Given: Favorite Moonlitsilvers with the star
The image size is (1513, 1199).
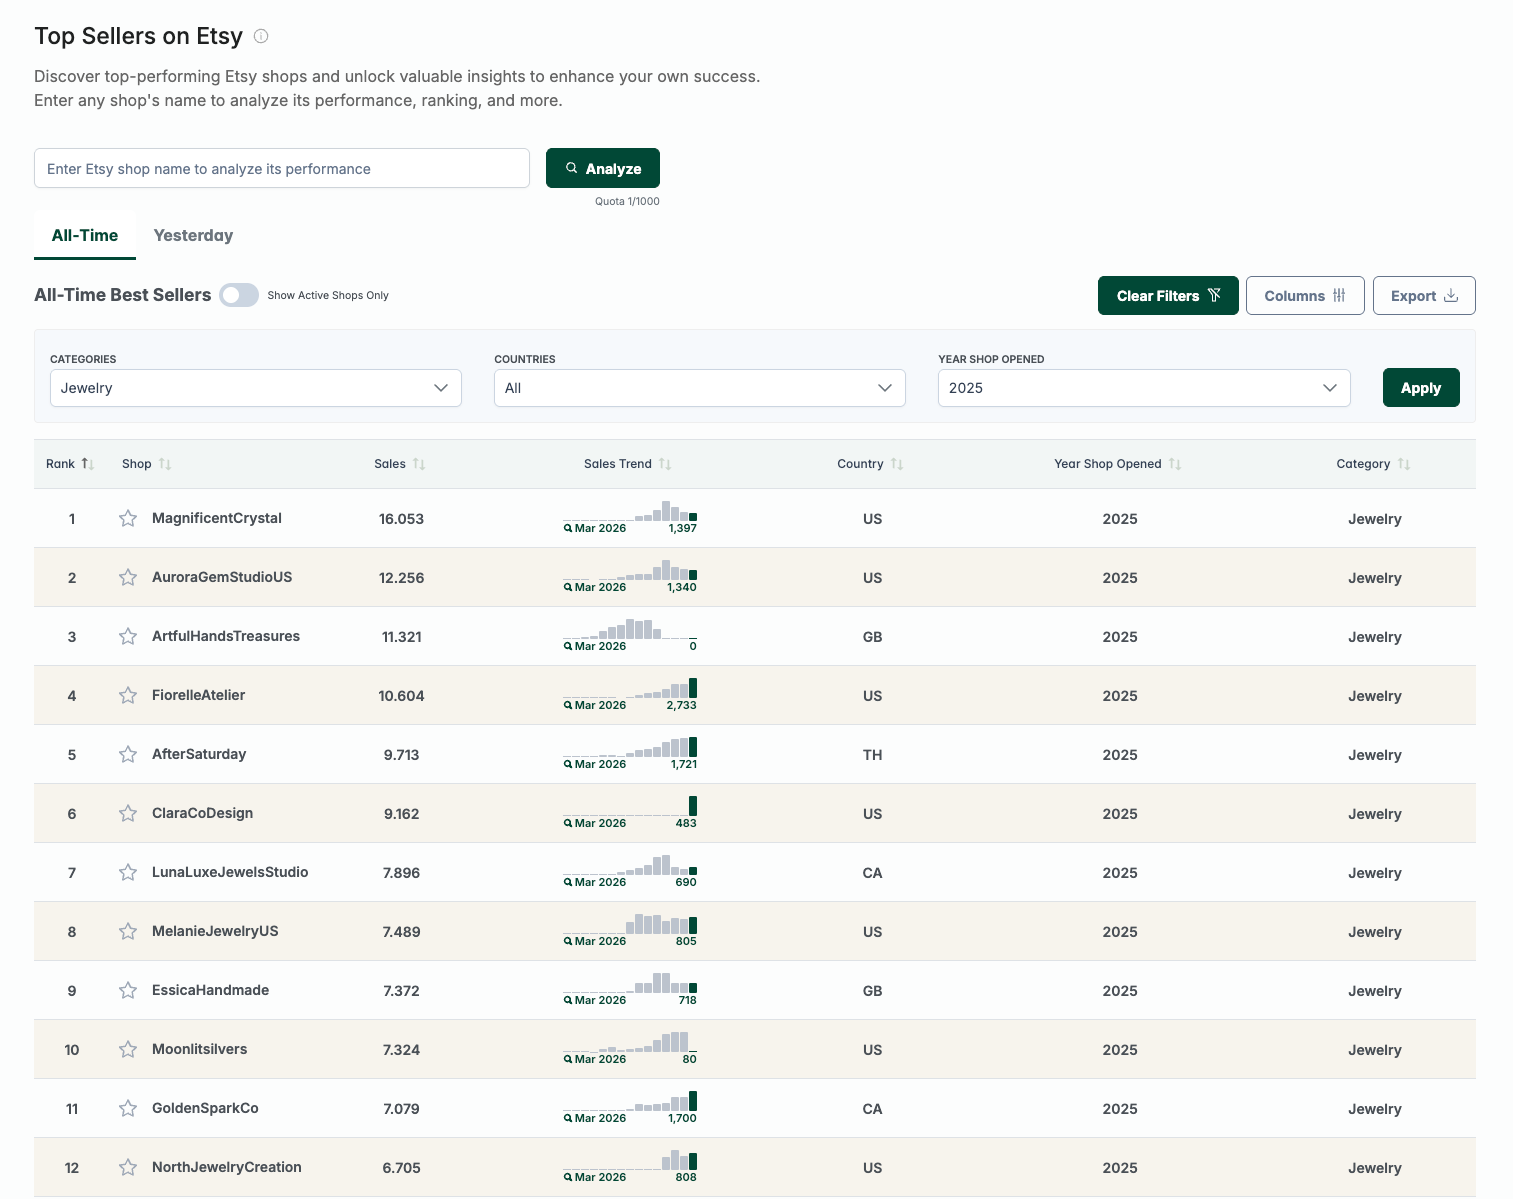Looking at the screenshot, I should [x=128, y=1049].
